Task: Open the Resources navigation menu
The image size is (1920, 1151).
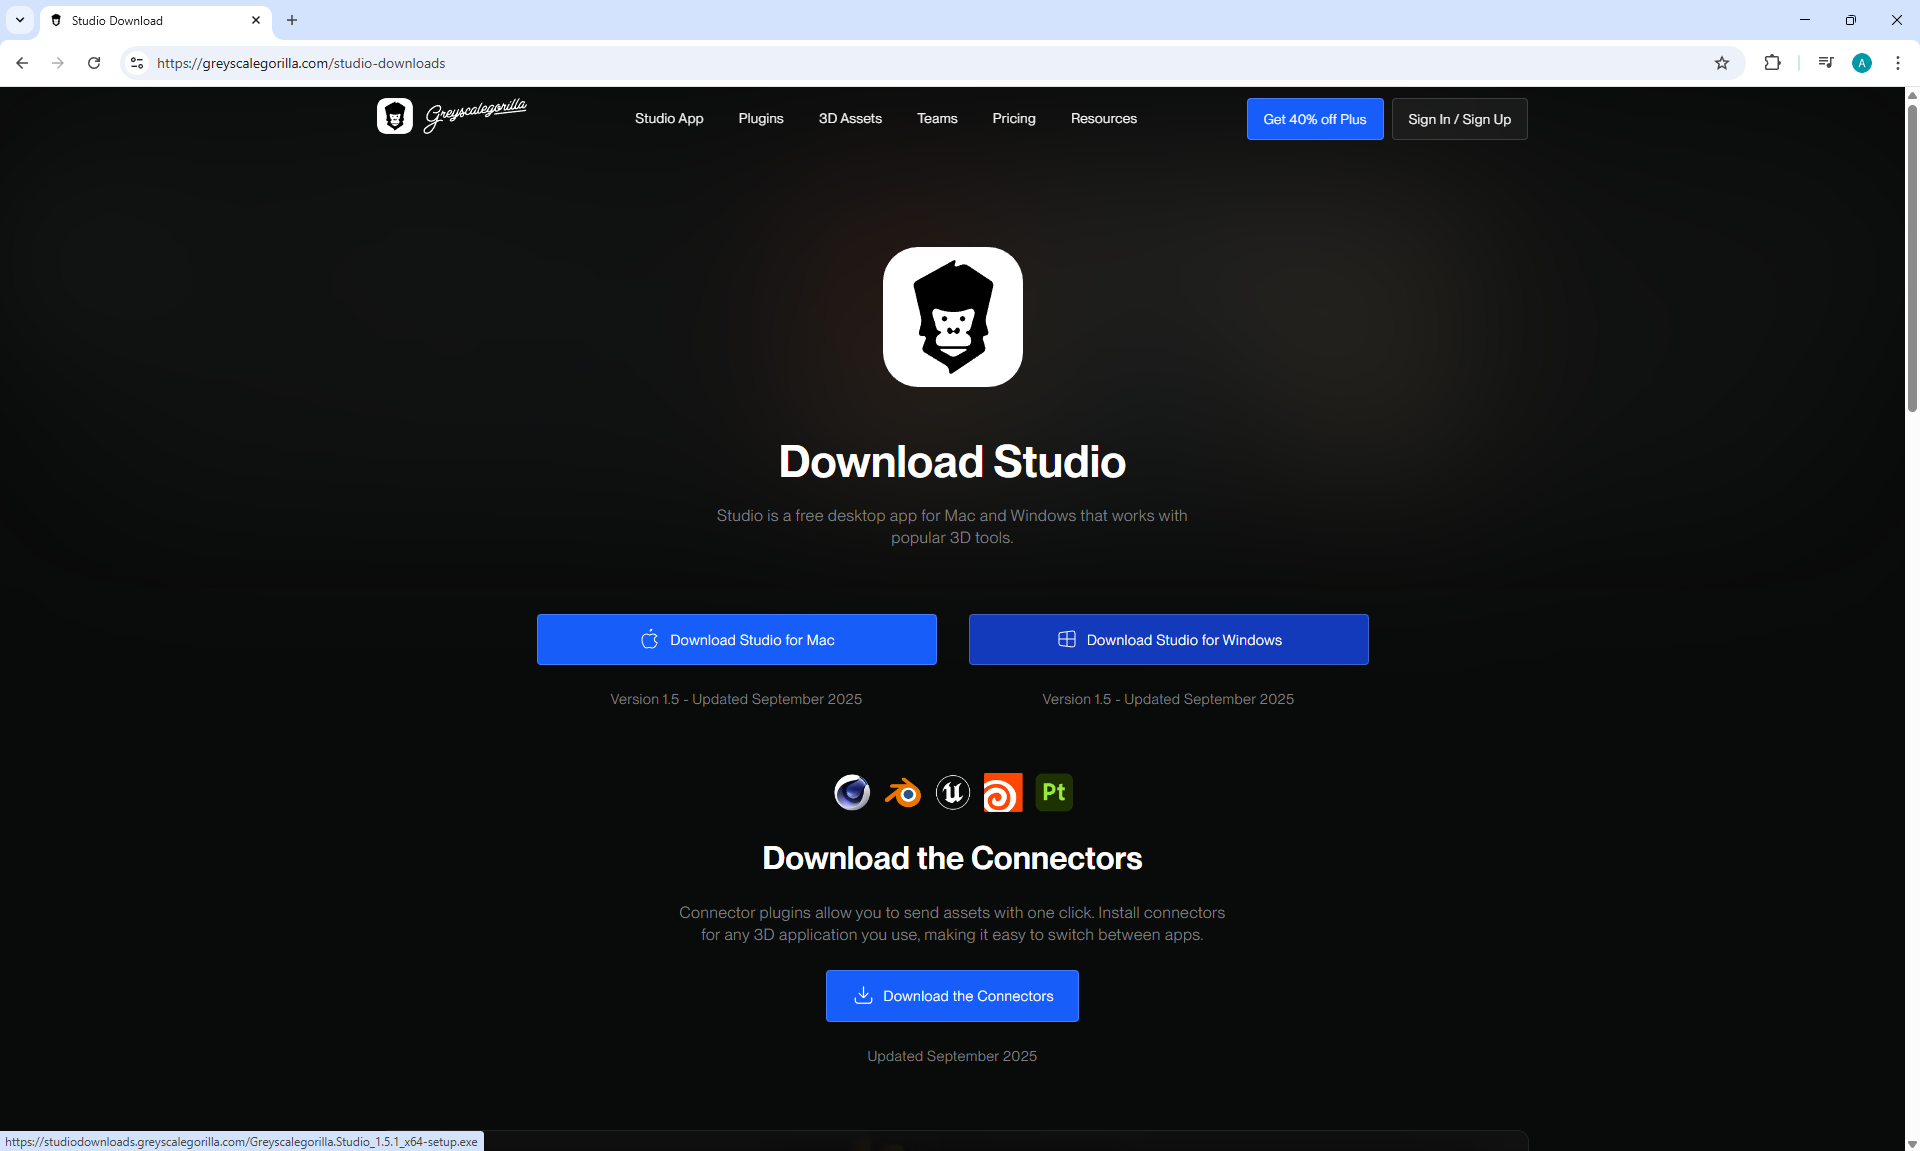Action: [1103, 118]
